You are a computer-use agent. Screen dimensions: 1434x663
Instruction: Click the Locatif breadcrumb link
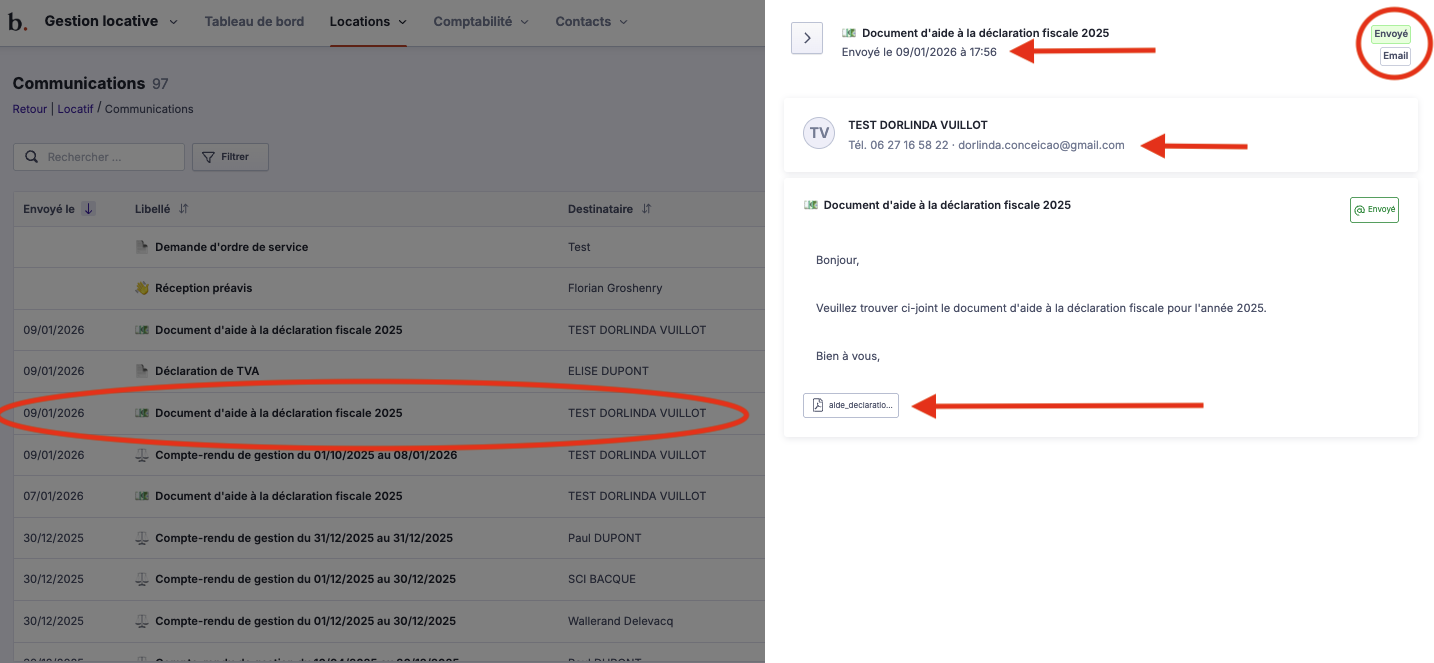(75, 109)
